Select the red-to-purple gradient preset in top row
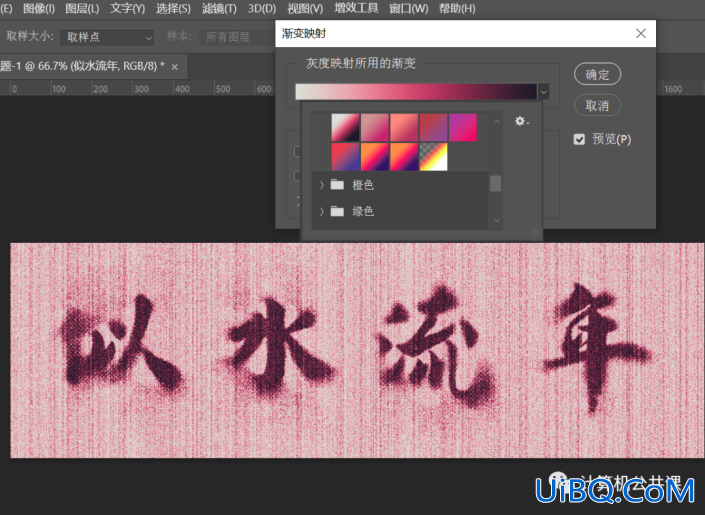The height and width of the screenshot is (515, 705). (x=433, y=127)
